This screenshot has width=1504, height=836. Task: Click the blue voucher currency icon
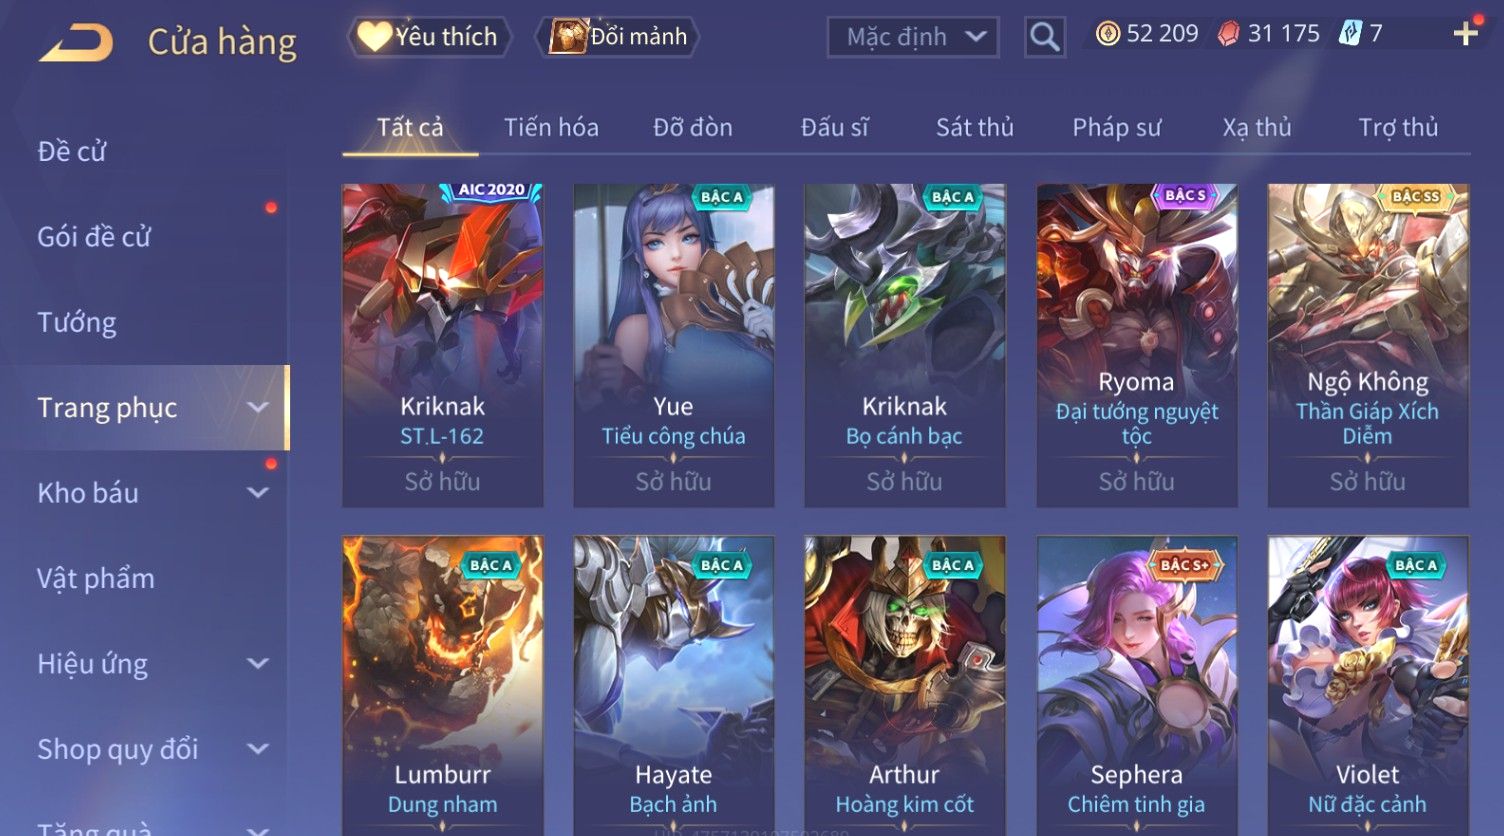tap(1351, 34)
